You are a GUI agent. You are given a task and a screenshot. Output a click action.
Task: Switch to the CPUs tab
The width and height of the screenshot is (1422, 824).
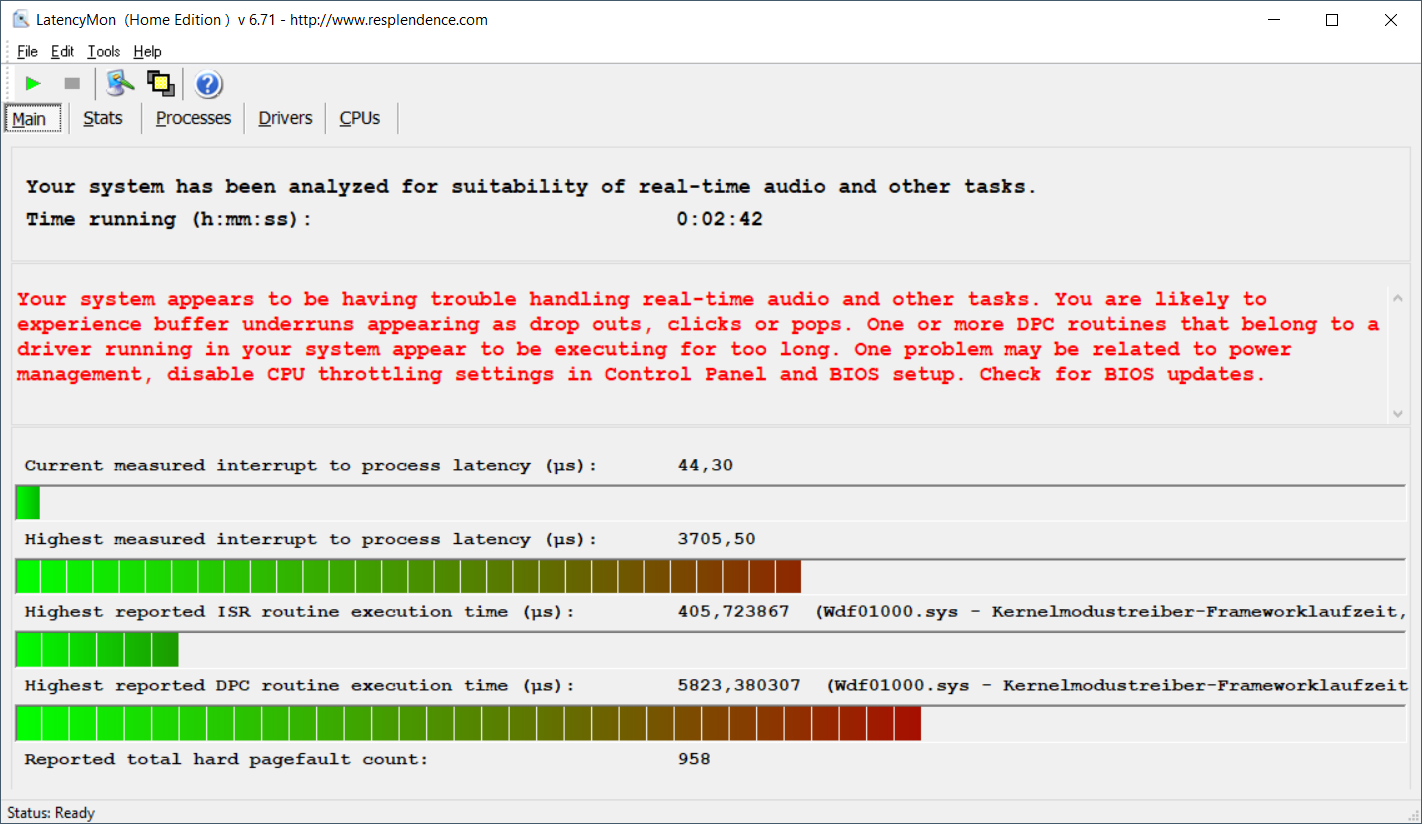pyautogui.click(x=360, y=118)
